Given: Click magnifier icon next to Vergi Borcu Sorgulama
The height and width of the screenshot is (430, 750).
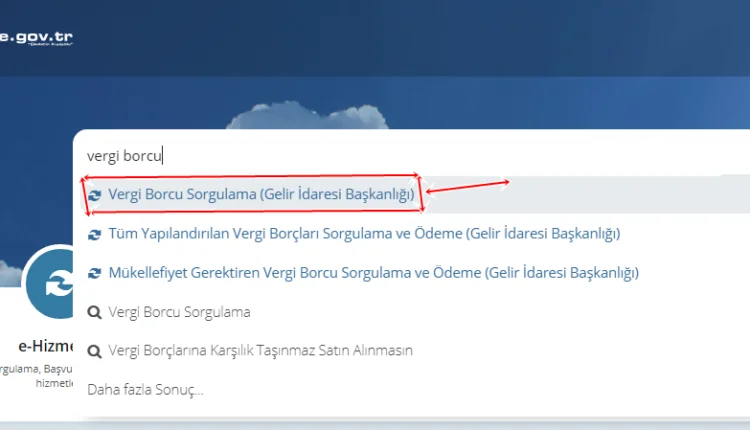Looking at the screenshot, I should tap(95, 313).
